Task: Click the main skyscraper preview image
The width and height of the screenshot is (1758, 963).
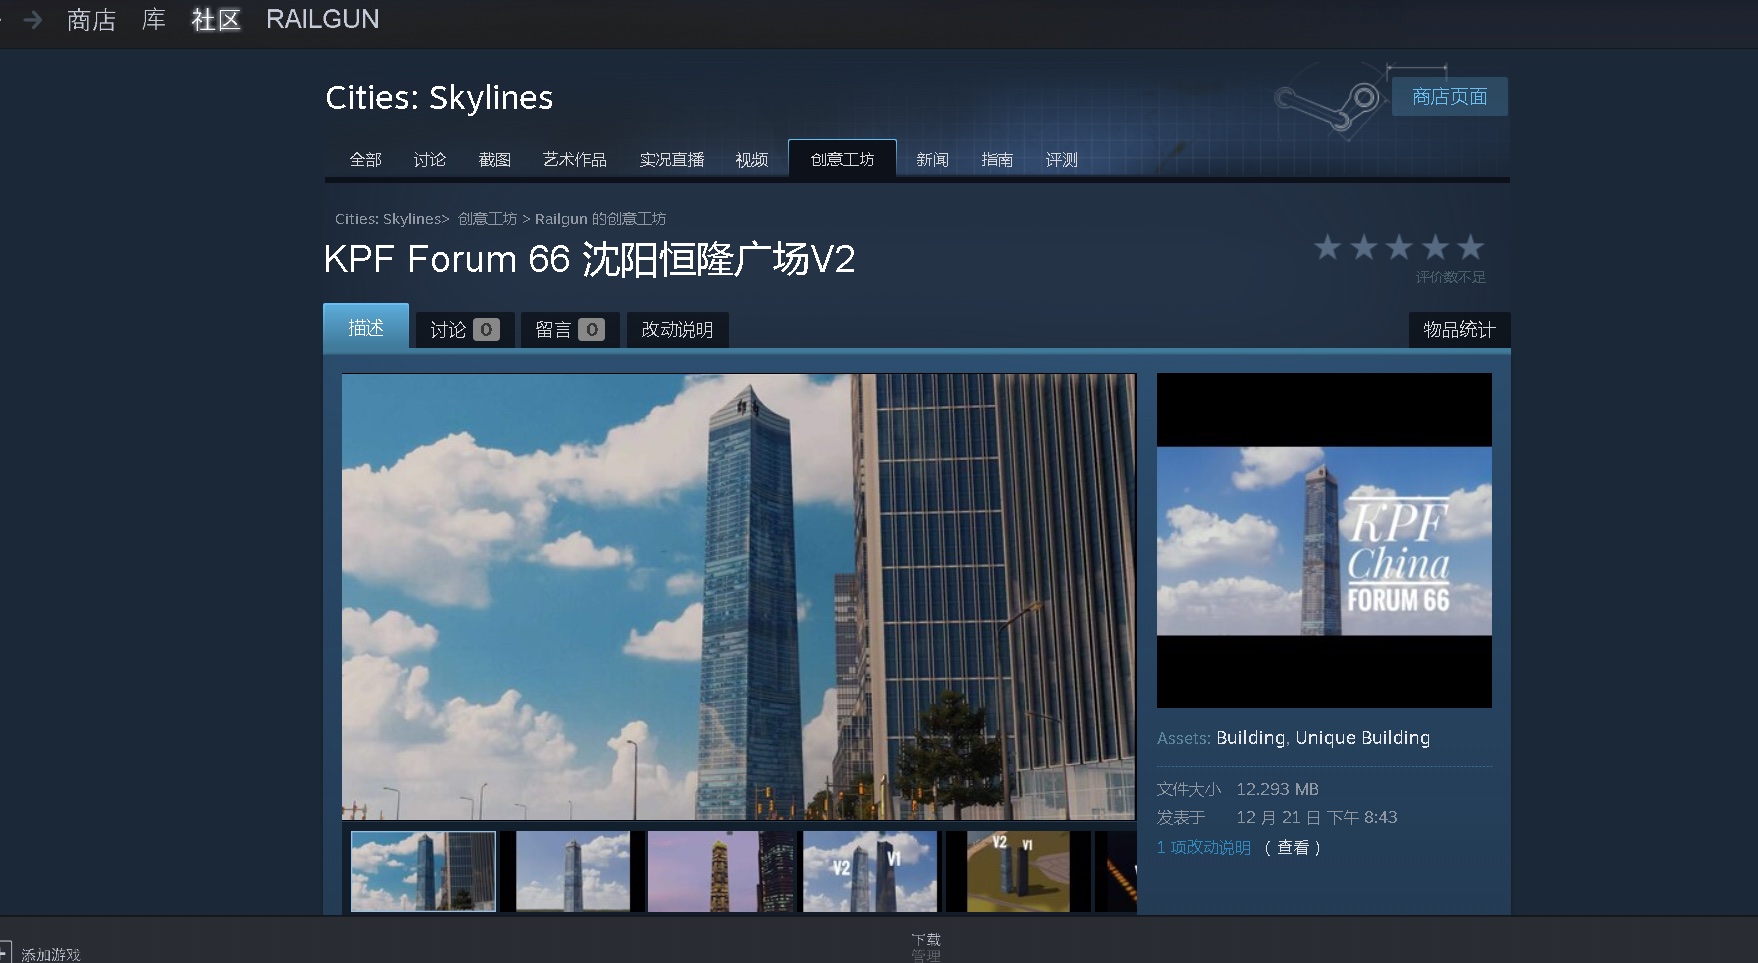Action: point(739,597)
